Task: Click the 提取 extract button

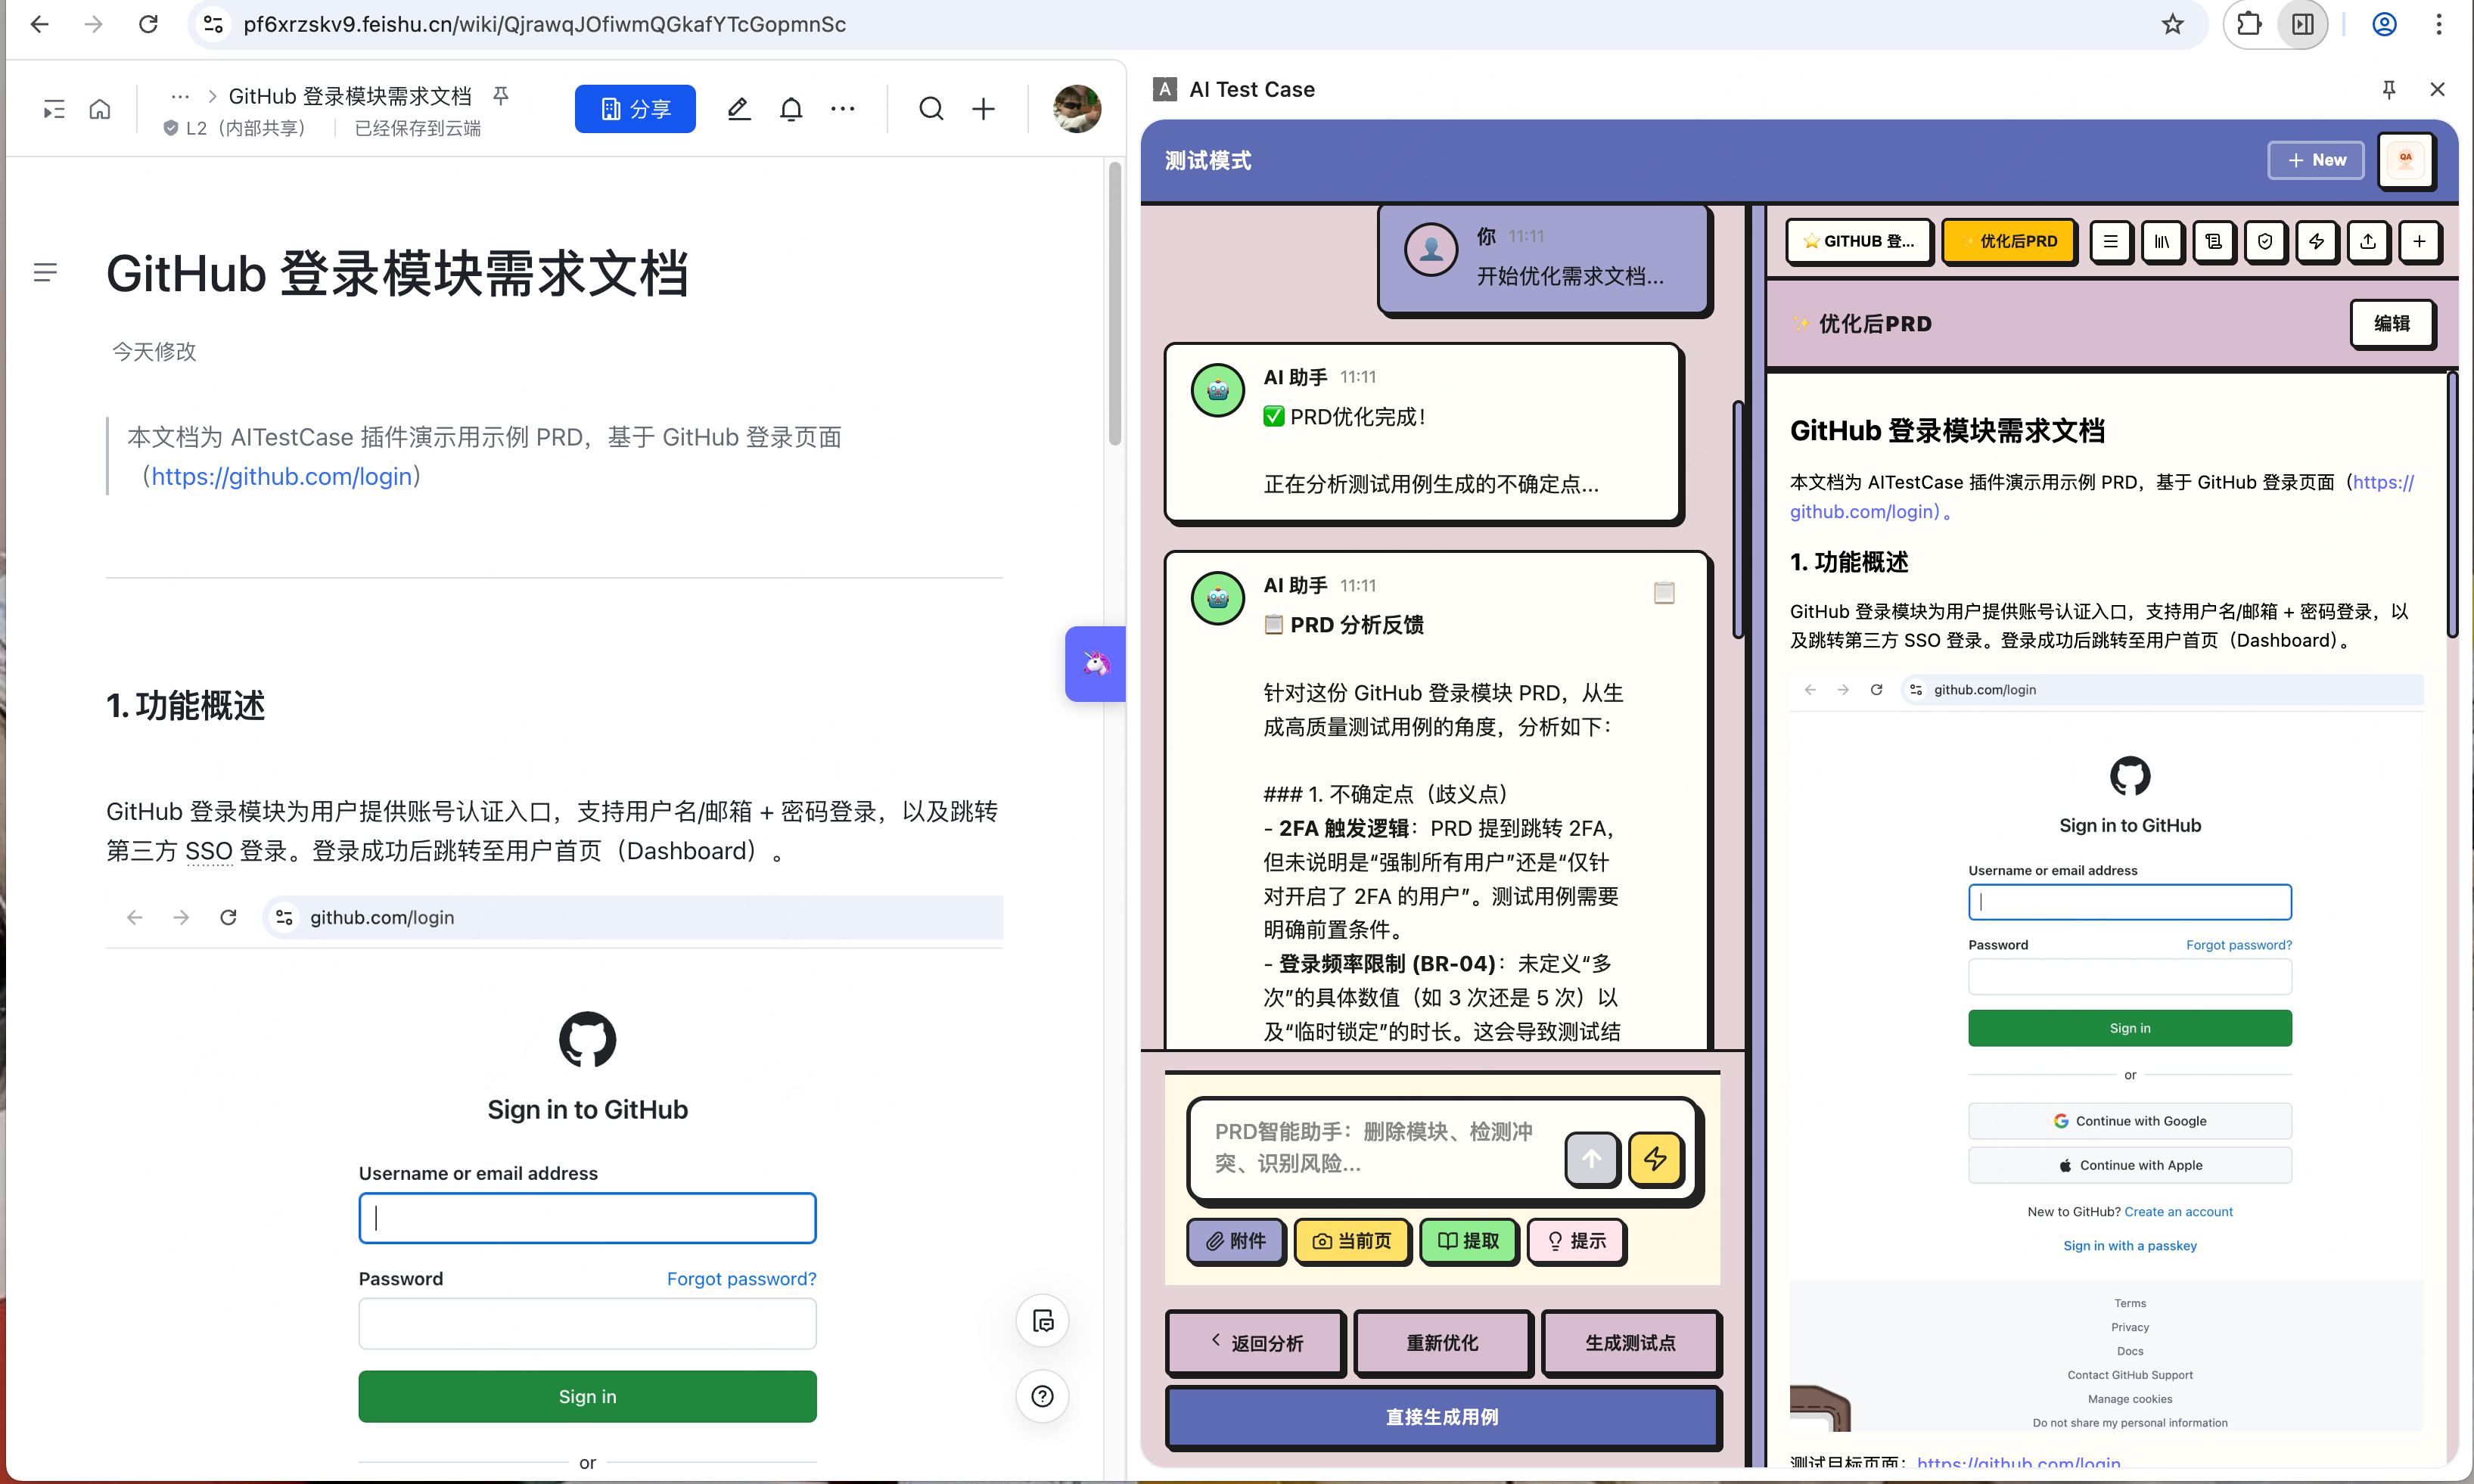Action: pos(1468,1241)
